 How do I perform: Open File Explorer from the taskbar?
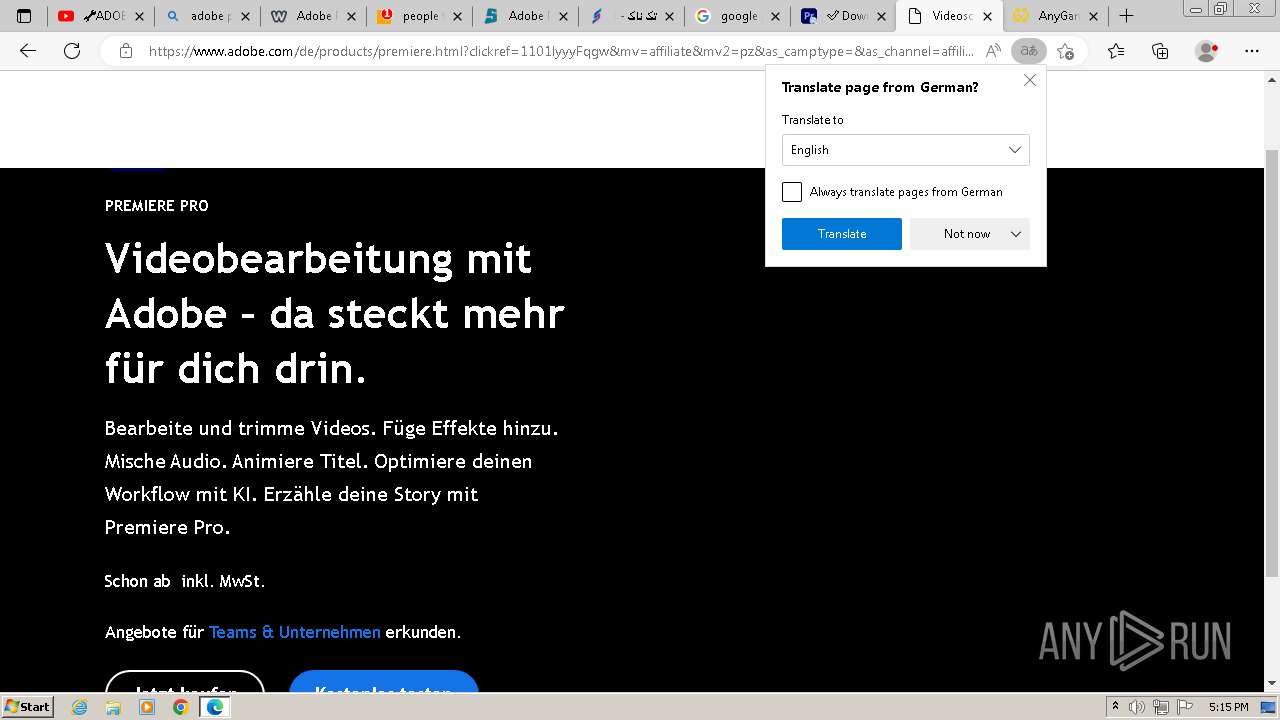click(x=113, y=707)
